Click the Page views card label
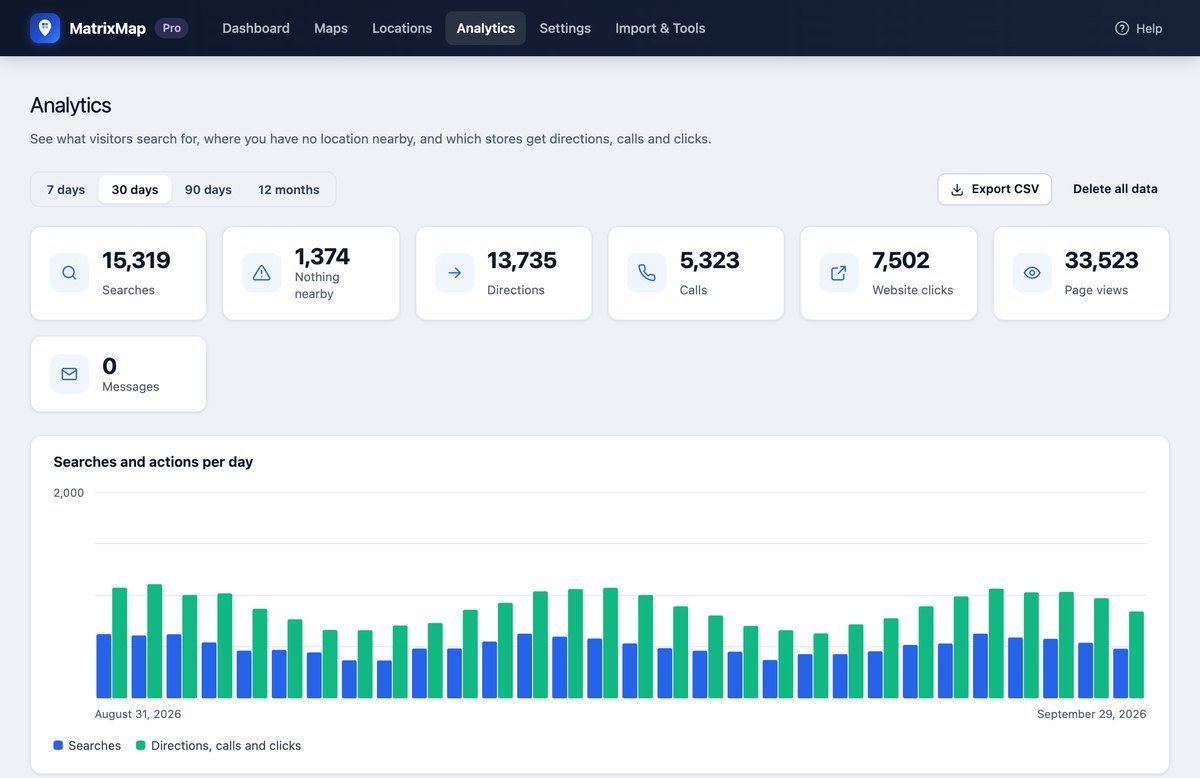This screenshot has width=1200, height=778. pyautogui.click(x=1097, y=290)
